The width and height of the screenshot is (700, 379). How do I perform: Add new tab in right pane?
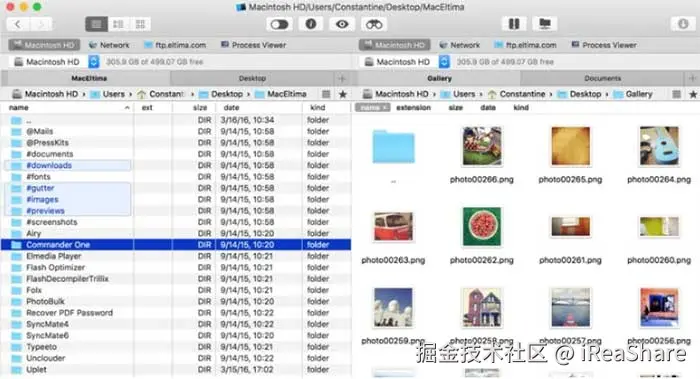pos(692,79)
